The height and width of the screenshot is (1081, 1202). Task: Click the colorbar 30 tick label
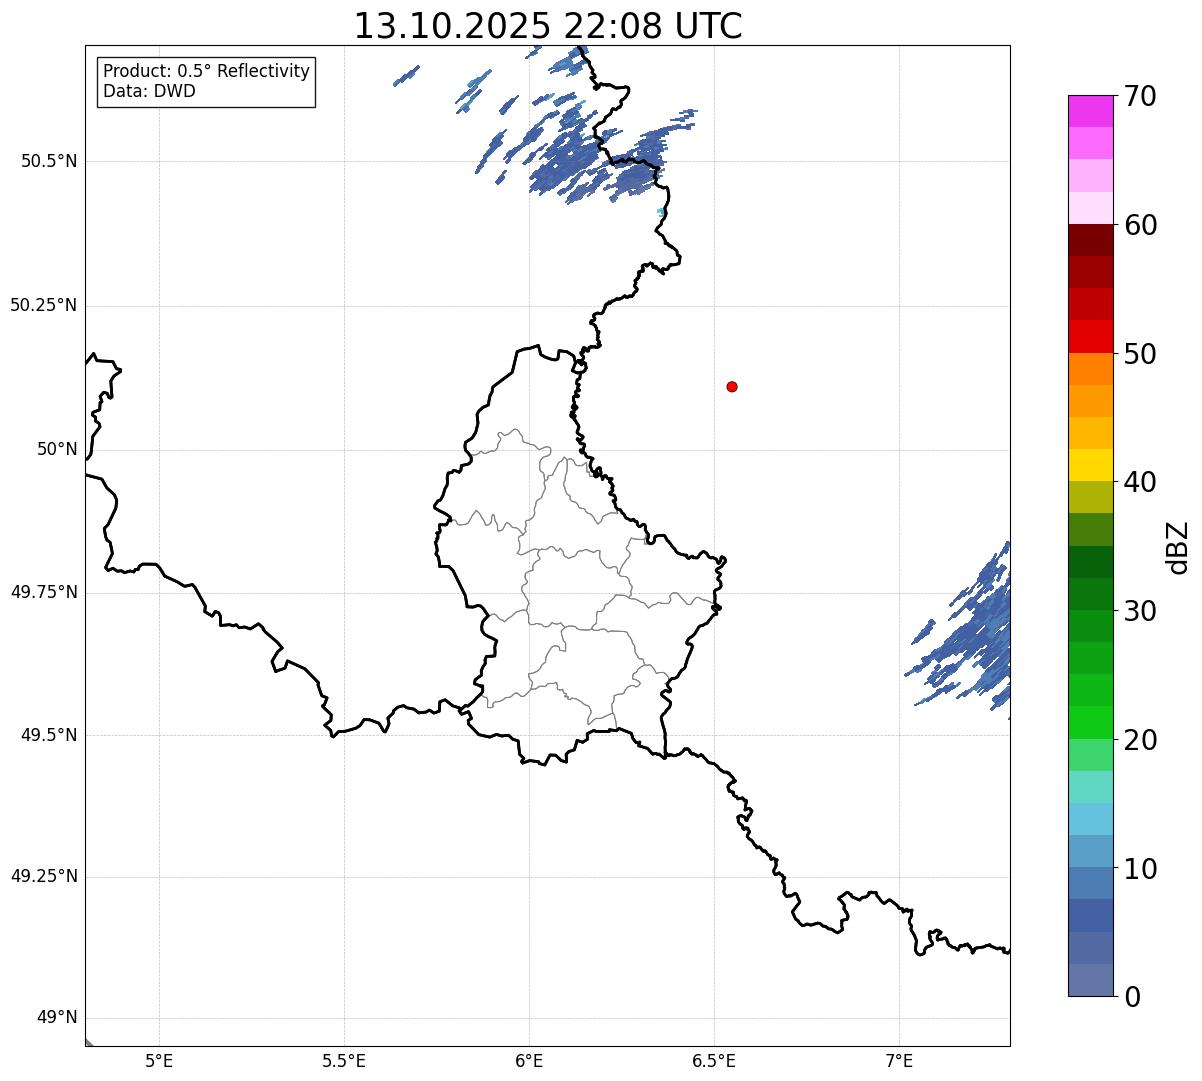[1140, 611]
